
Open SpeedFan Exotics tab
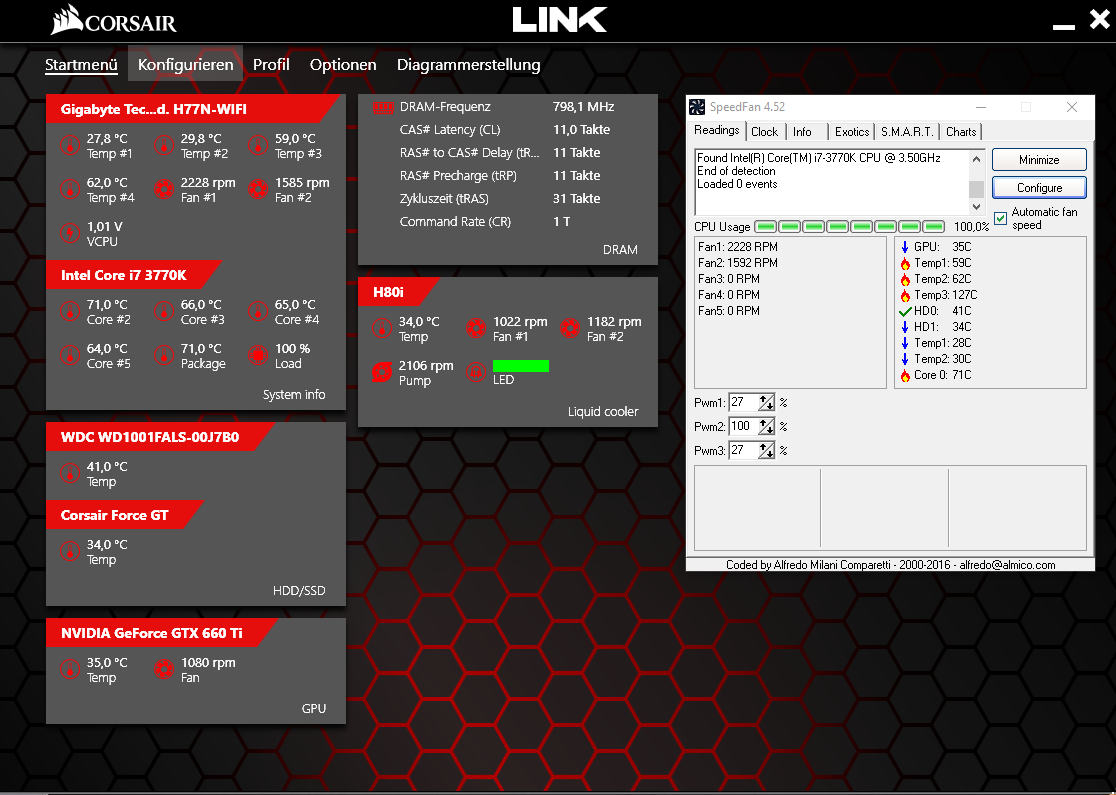852,132
